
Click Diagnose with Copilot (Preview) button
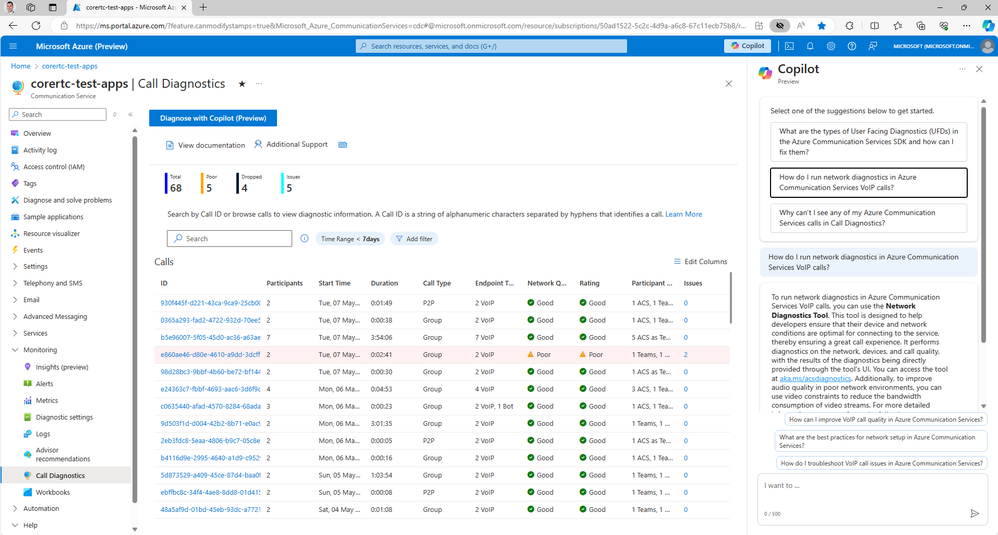tap(213, 118)
